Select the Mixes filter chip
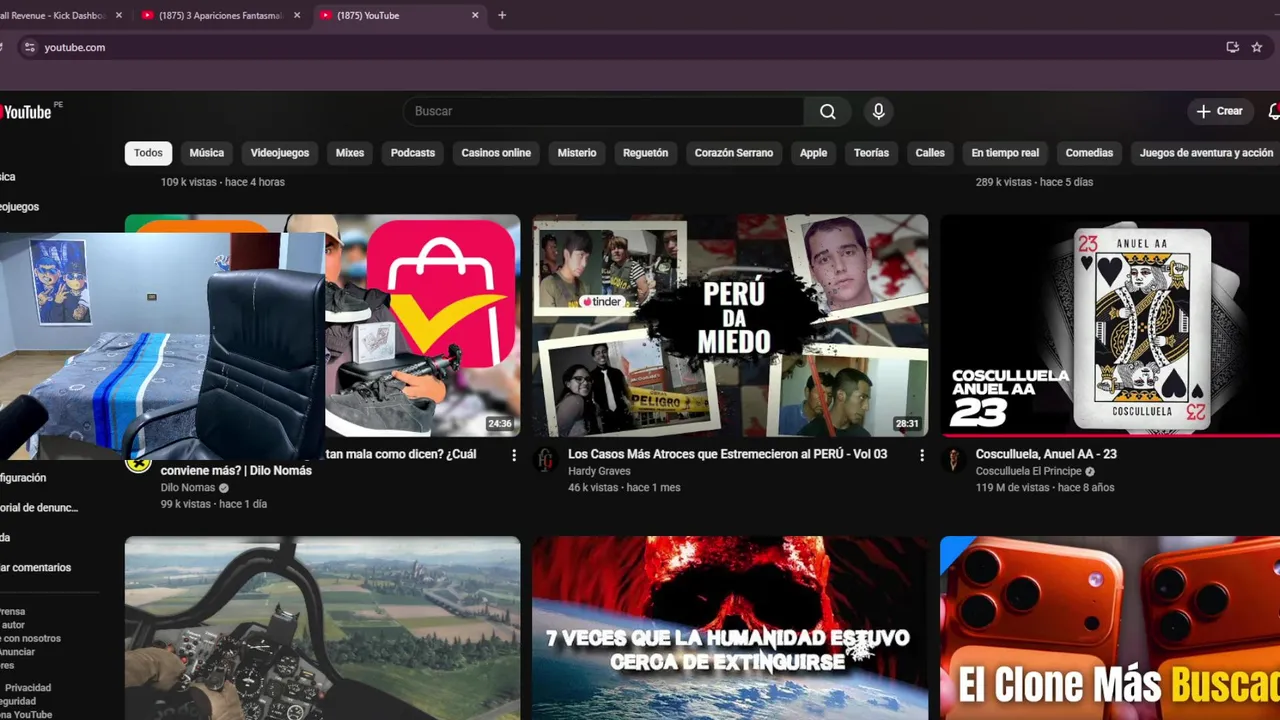 coord(350,153)
